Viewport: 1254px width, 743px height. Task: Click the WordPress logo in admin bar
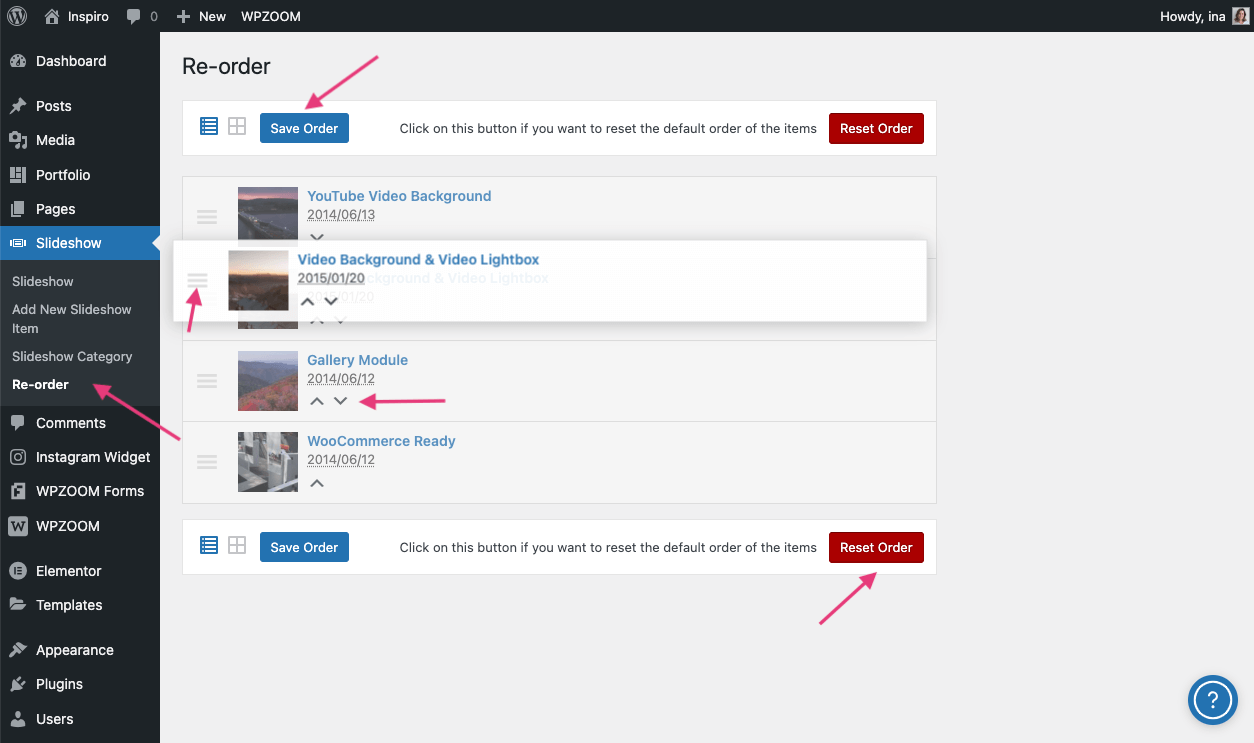17,16
